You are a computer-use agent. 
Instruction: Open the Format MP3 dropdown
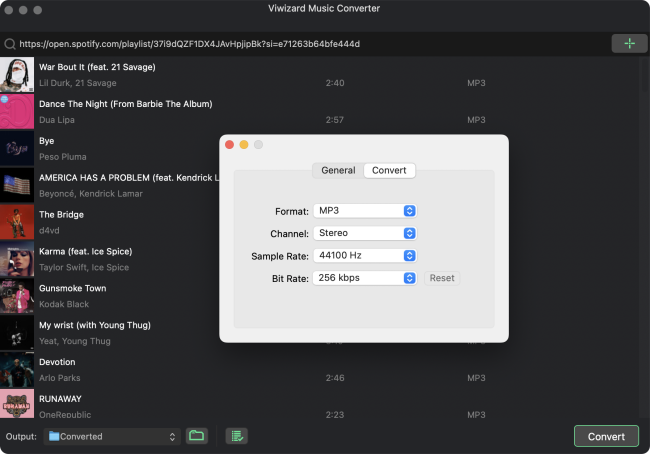point(365,211)
